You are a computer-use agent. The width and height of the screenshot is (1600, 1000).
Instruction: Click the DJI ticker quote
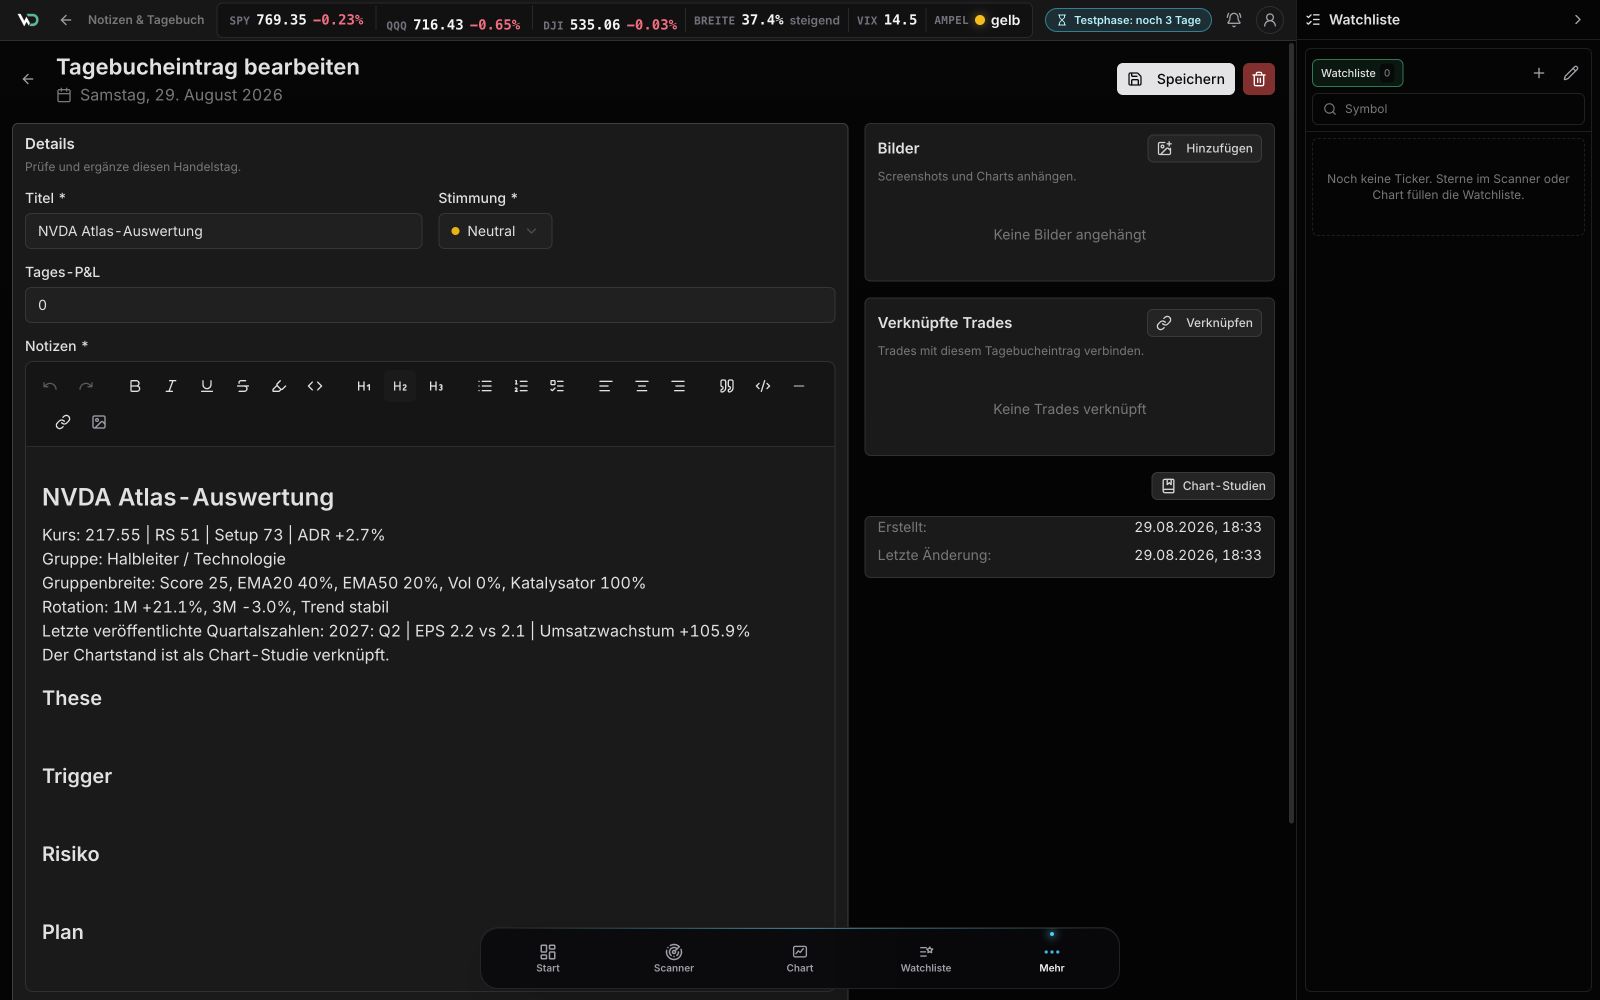click(610, 24)
